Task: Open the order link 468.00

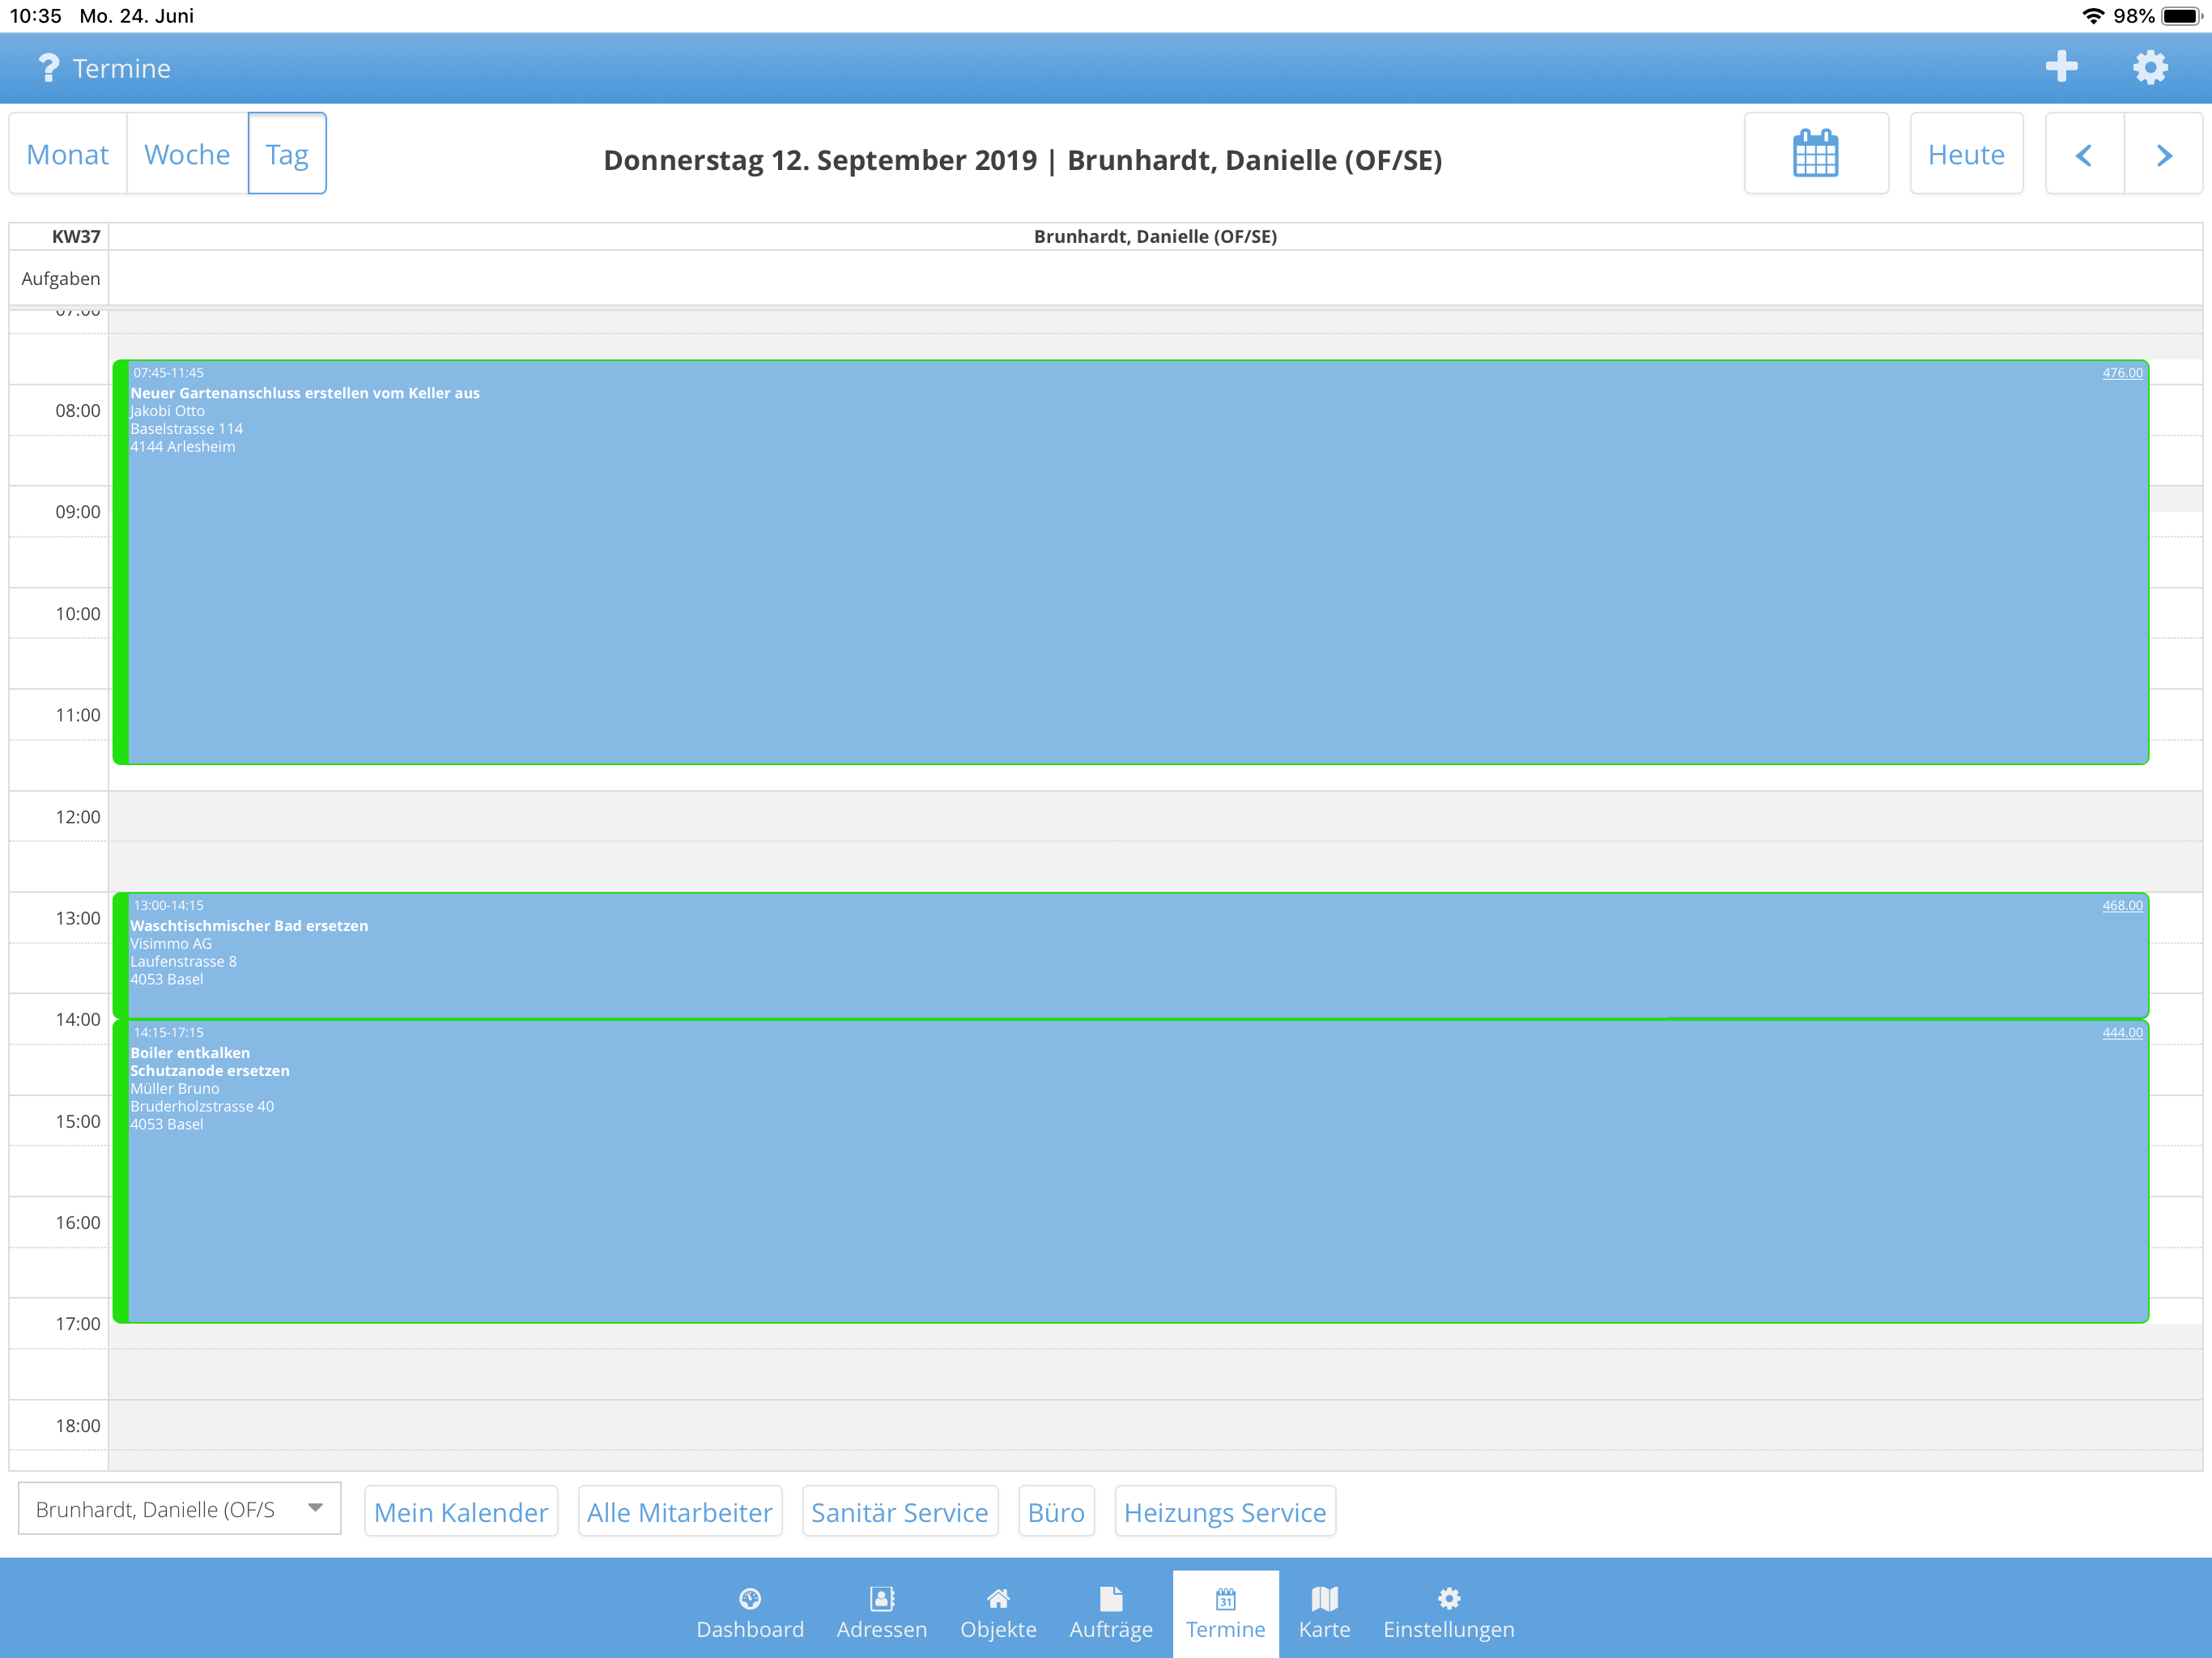Action: click(2122, 906)
